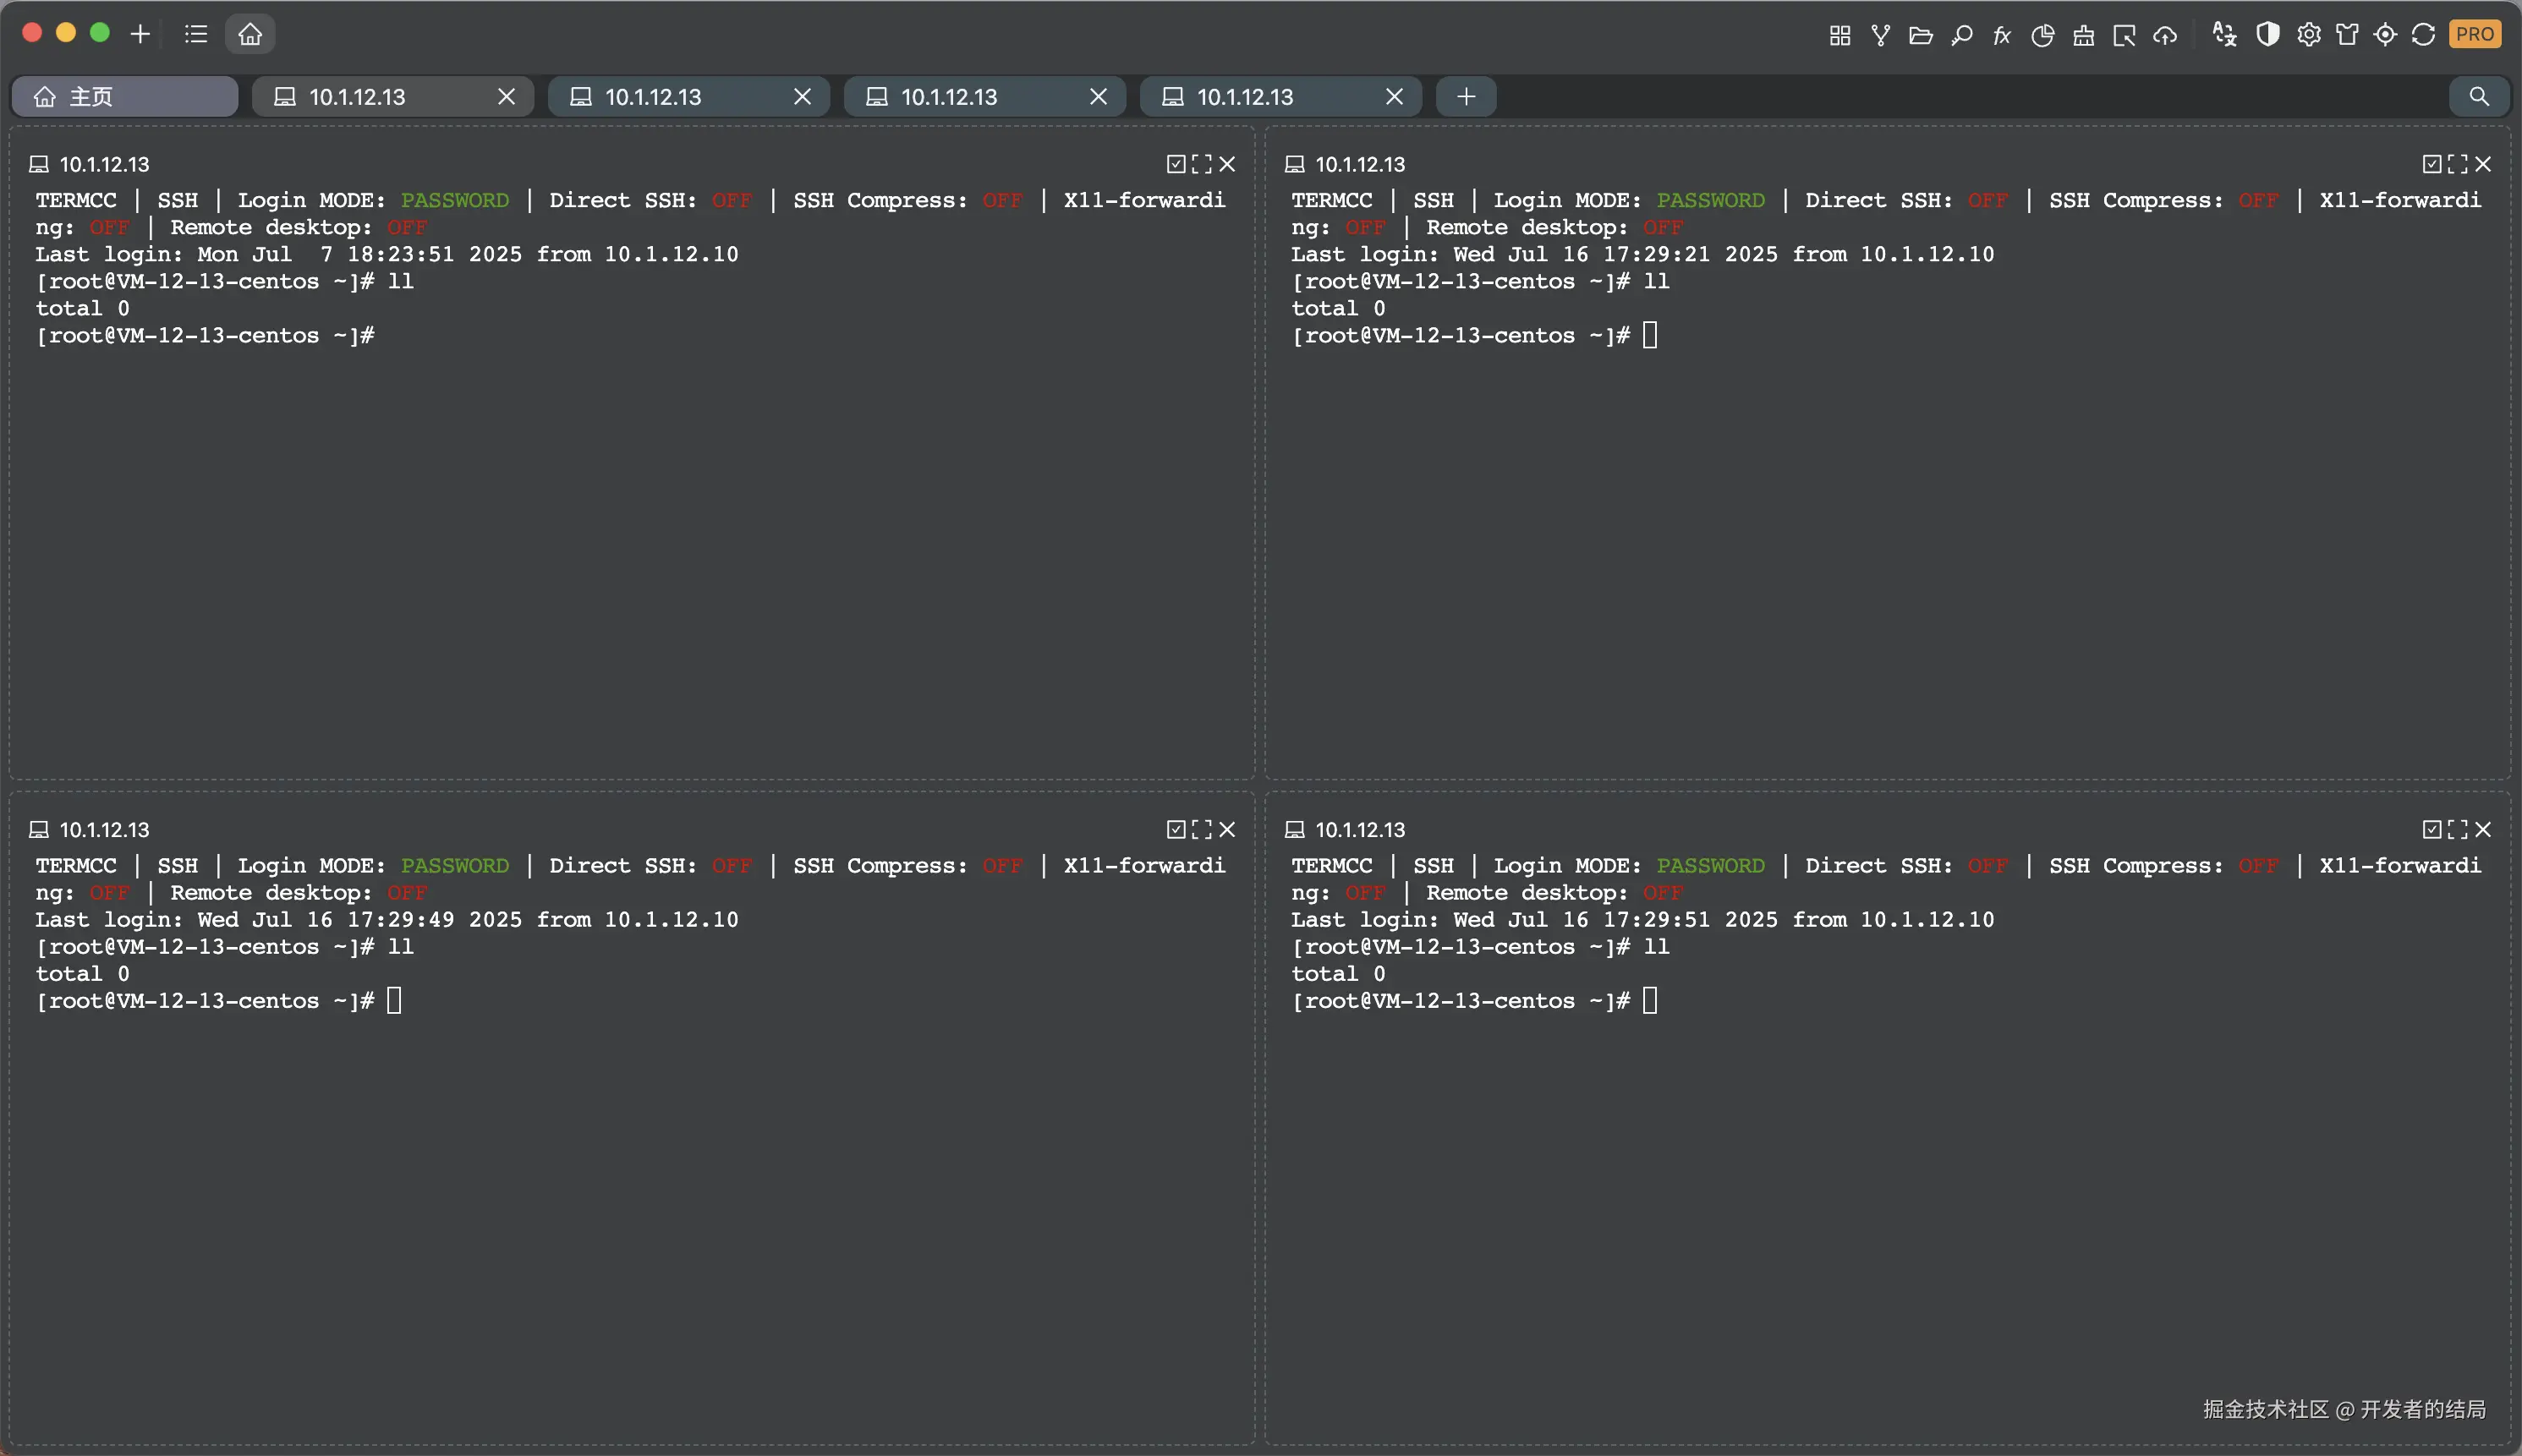Check the top-left pane's select checkbox
2522x1456 pixels.
tap(1176, 164)
